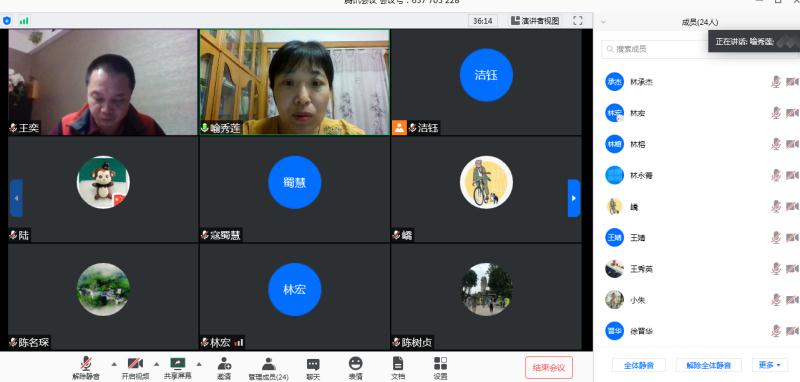Toggle 王秀英's camera in the member list
Image resolution: width=800 pixels, height=382 pixels.
792,268
